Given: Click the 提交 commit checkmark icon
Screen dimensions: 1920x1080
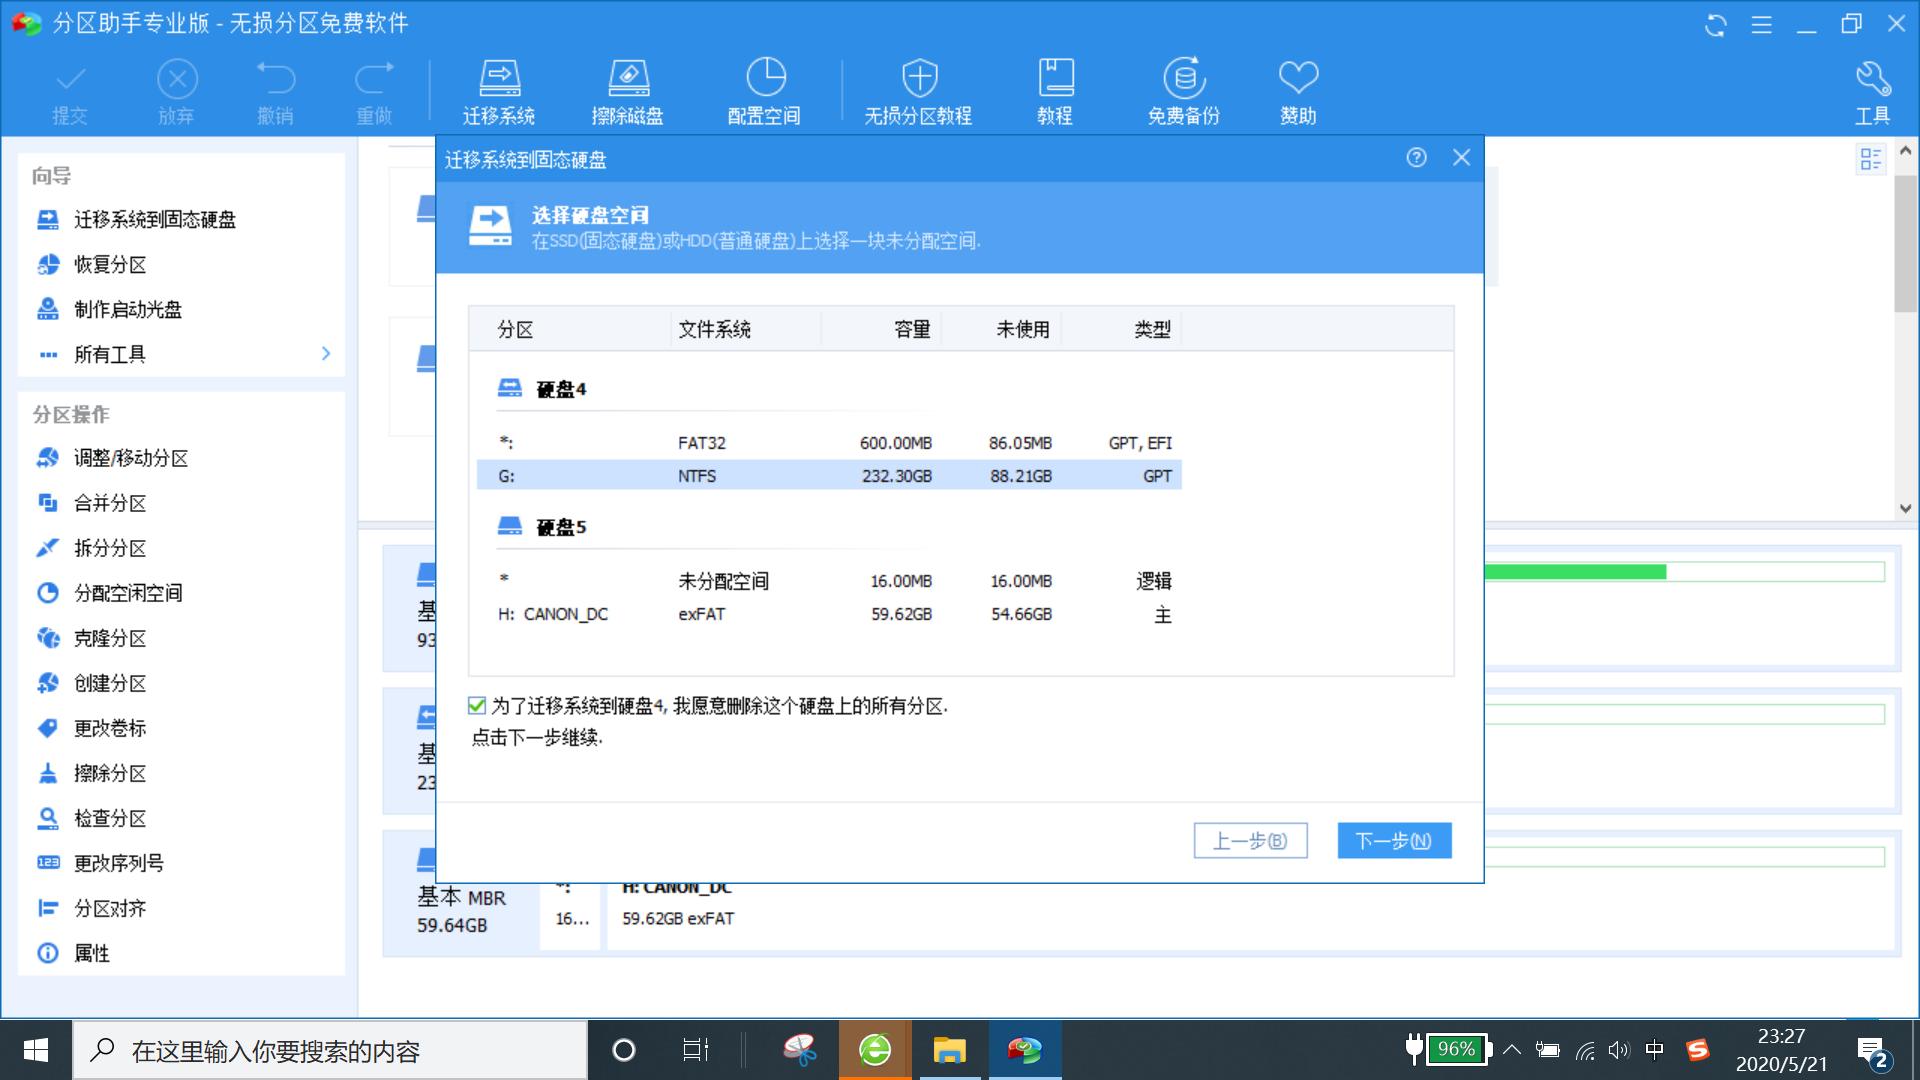Looking at the screenshot, I should [x=70, y=88].
